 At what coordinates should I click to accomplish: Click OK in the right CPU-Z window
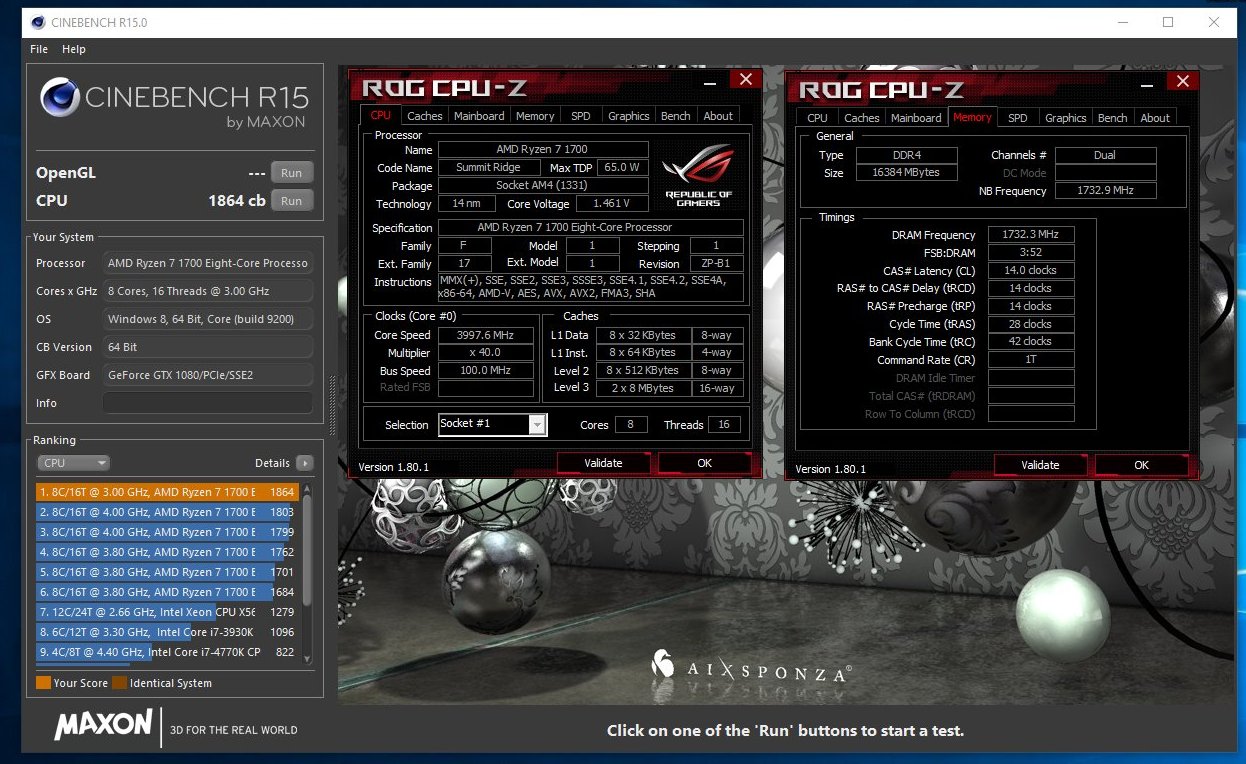(1142, 465)
